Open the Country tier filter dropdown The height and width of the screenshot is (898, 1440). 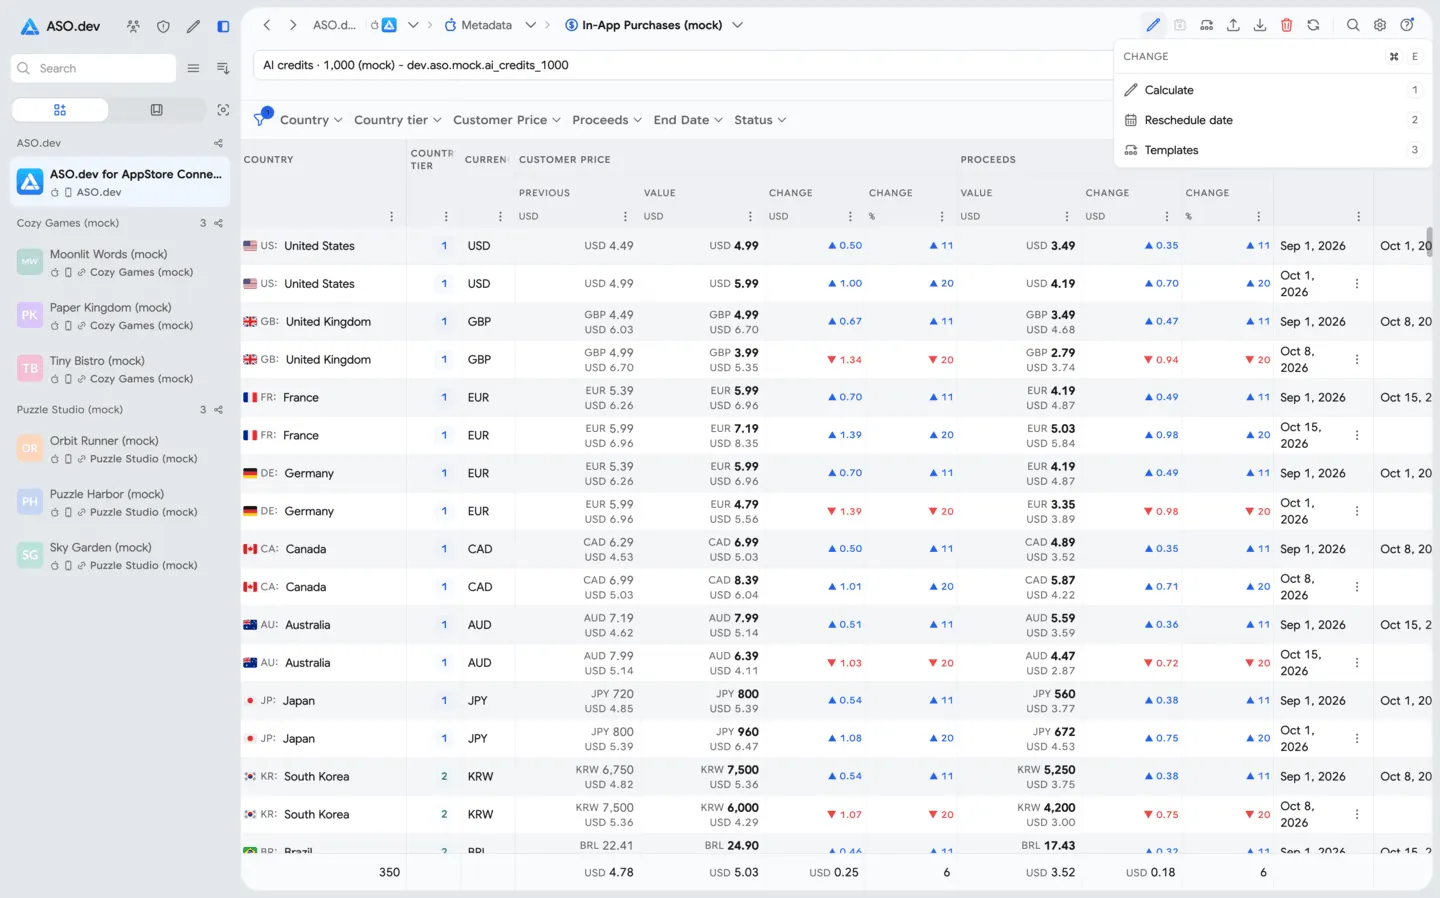coord(397,120)
